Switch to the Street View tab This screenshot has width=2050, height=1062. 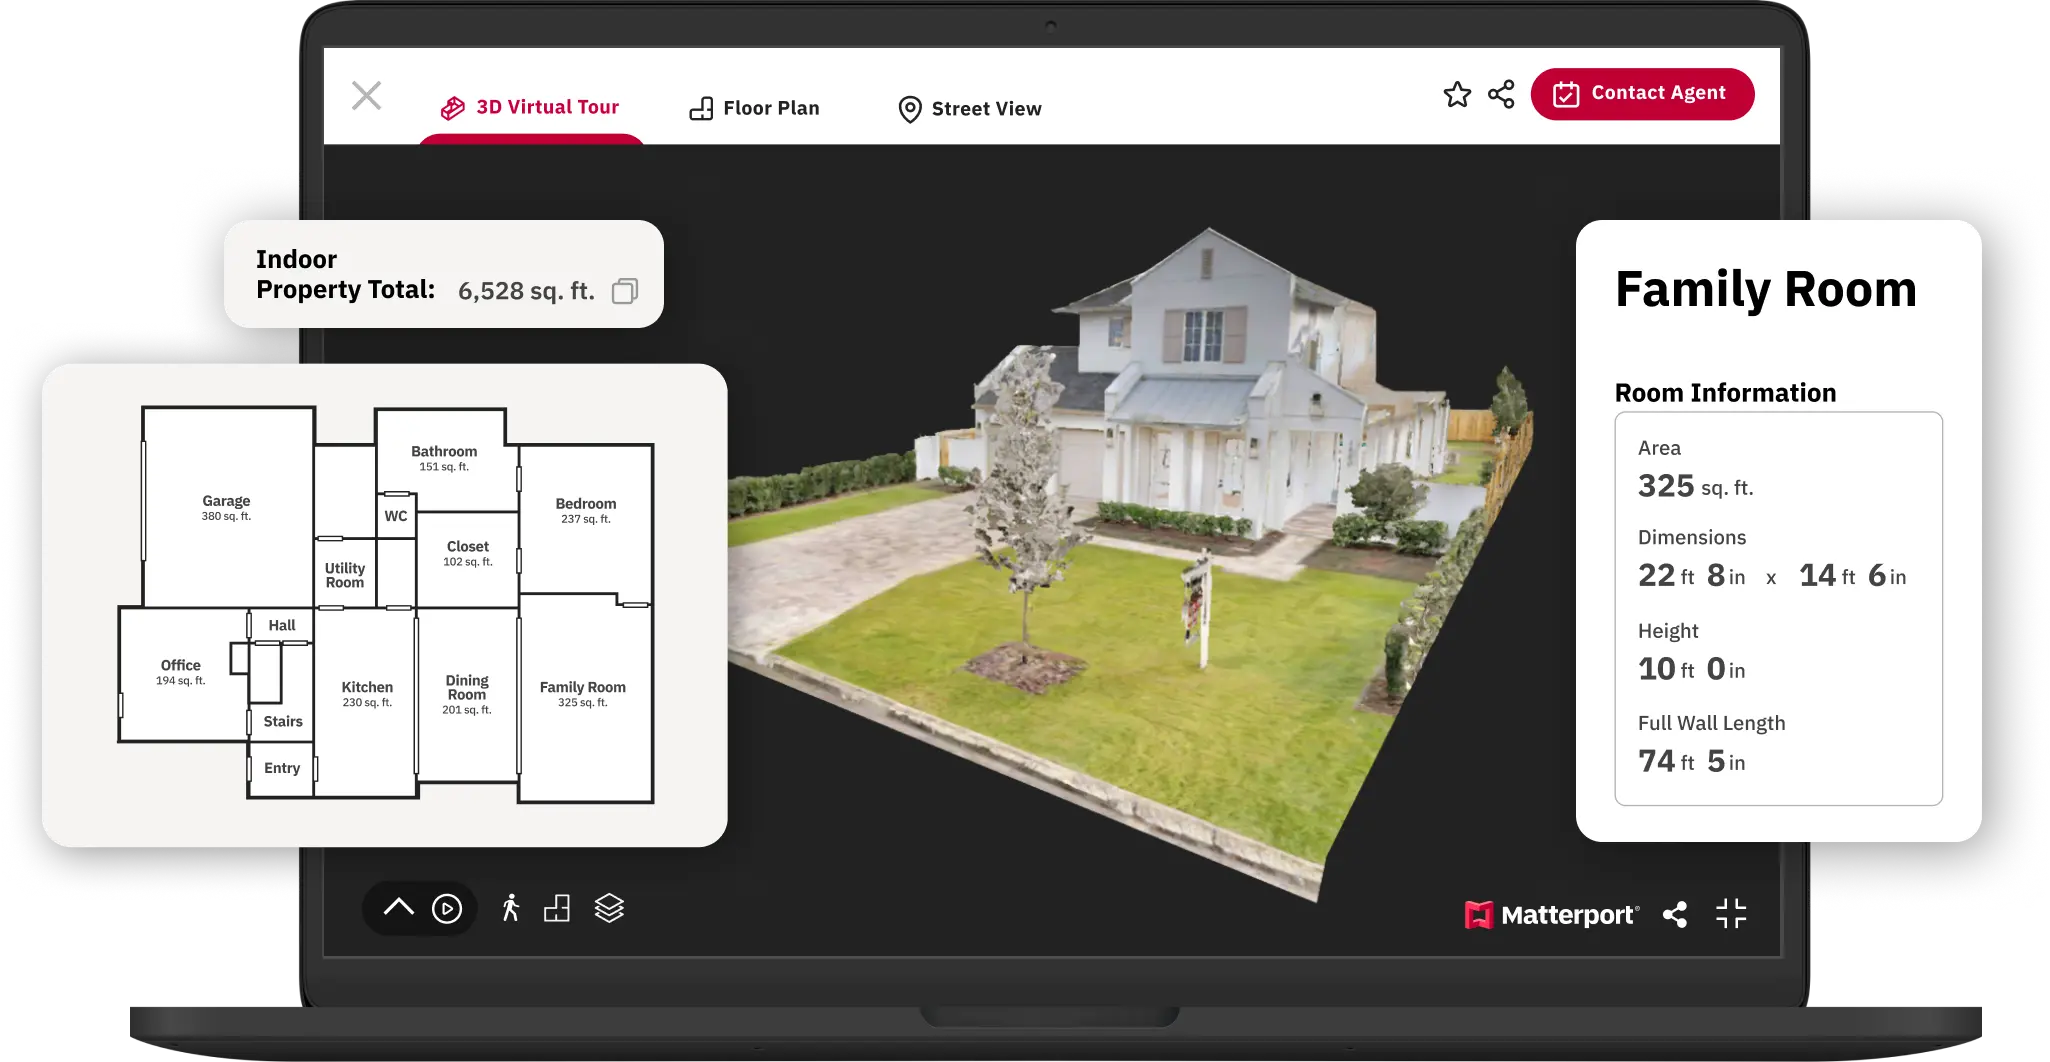(969, 109)
